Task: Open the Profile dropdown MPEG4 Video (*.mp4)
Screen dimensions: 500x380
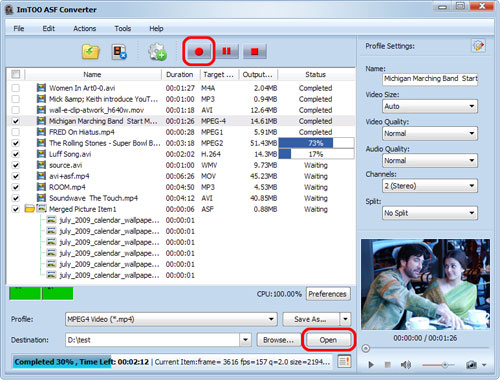Action: [x=171, y=319]
